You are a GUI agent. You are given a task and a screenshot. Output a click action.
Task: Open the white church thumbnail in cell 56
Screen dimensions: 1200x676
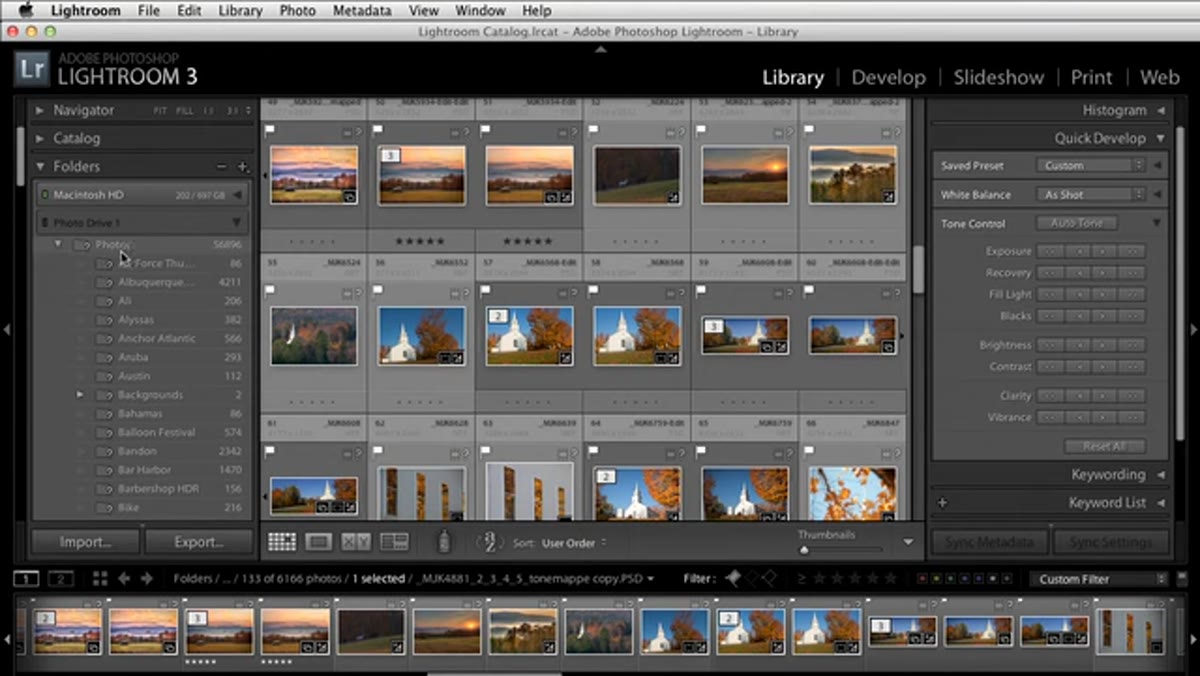point(422,334)
